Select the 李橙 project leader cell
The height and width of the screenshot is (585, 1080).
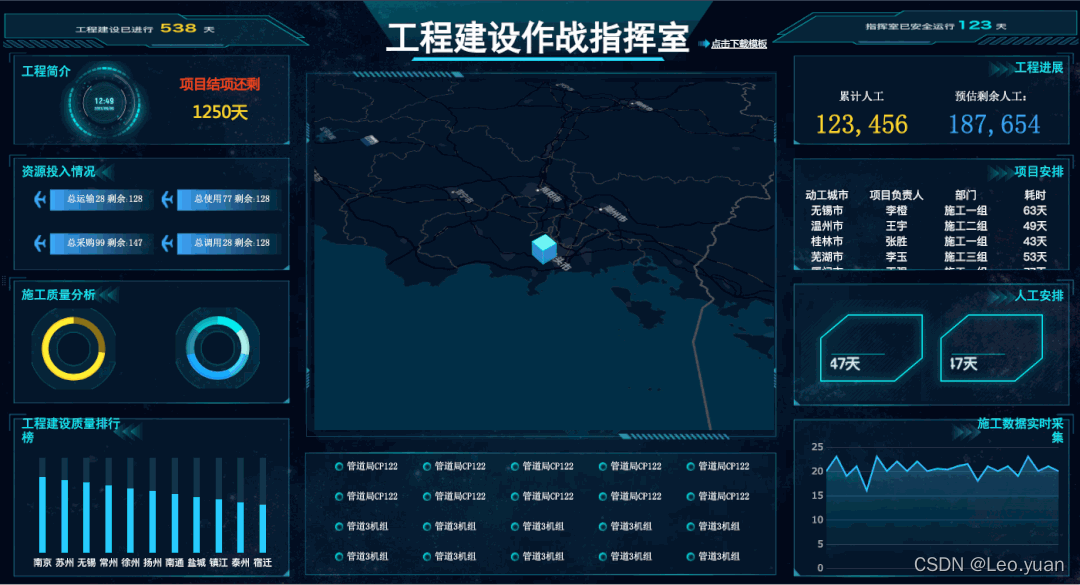tap(896, 210)
